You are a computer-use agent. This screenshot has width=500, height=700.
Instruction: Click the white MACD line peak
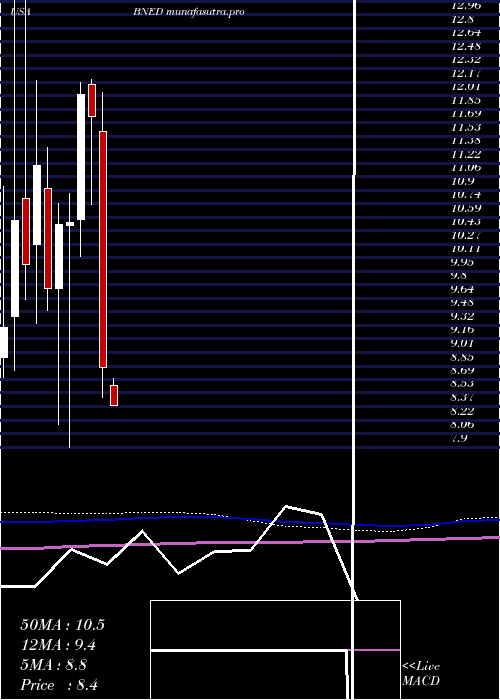(286, 506)
